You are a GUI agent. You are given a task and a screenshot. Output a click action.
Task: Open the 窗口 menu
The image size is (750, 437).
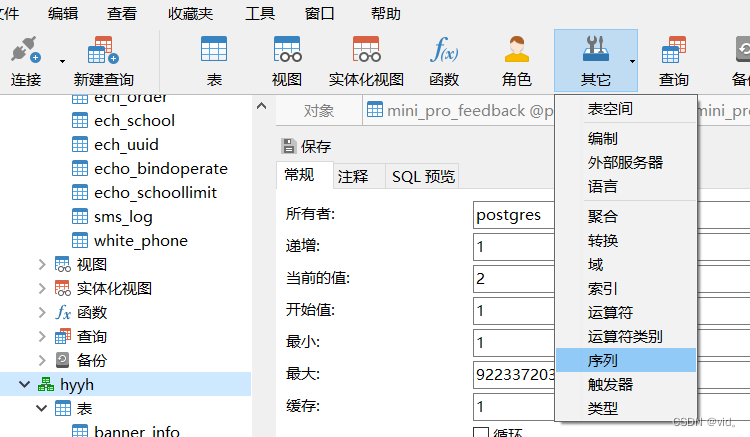click(x=320, y=13)
